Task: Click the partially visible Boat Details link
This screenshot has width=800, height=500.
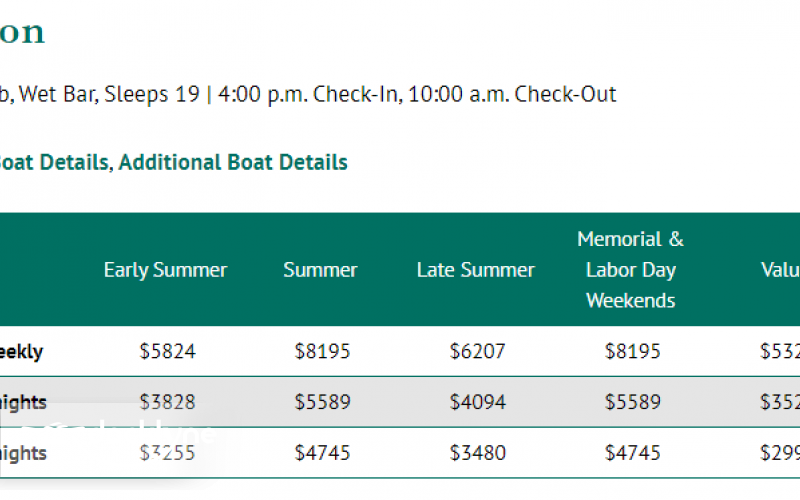Action: click(52, 162)
